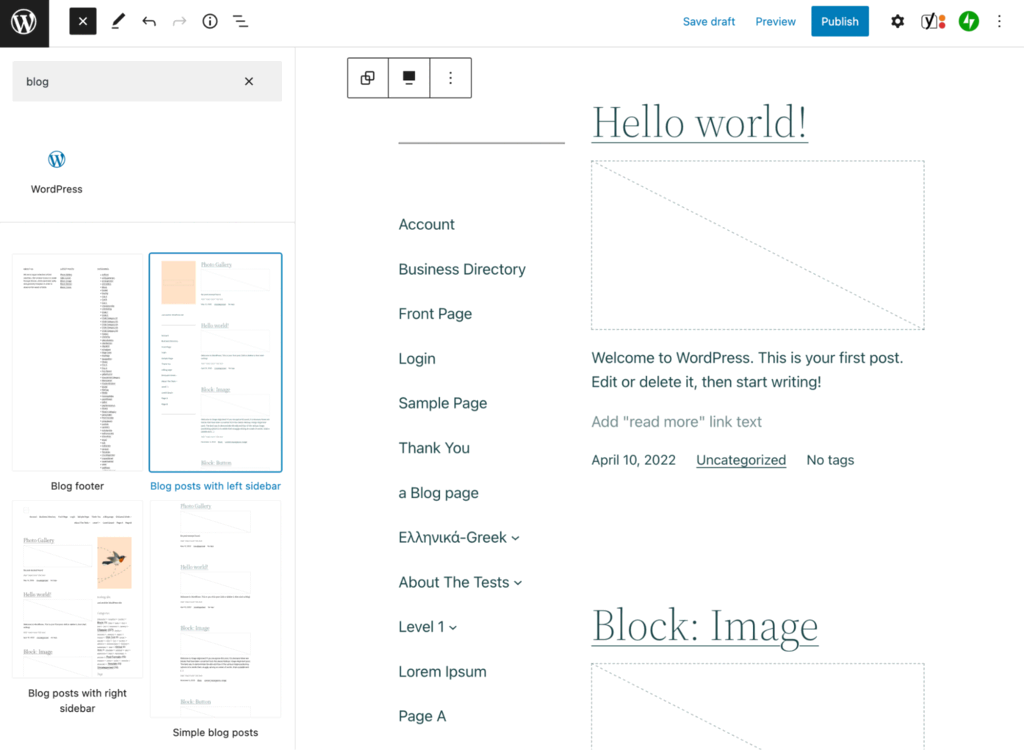Undo the last change
The image size is (1024, 750).
tap(149, 22)
